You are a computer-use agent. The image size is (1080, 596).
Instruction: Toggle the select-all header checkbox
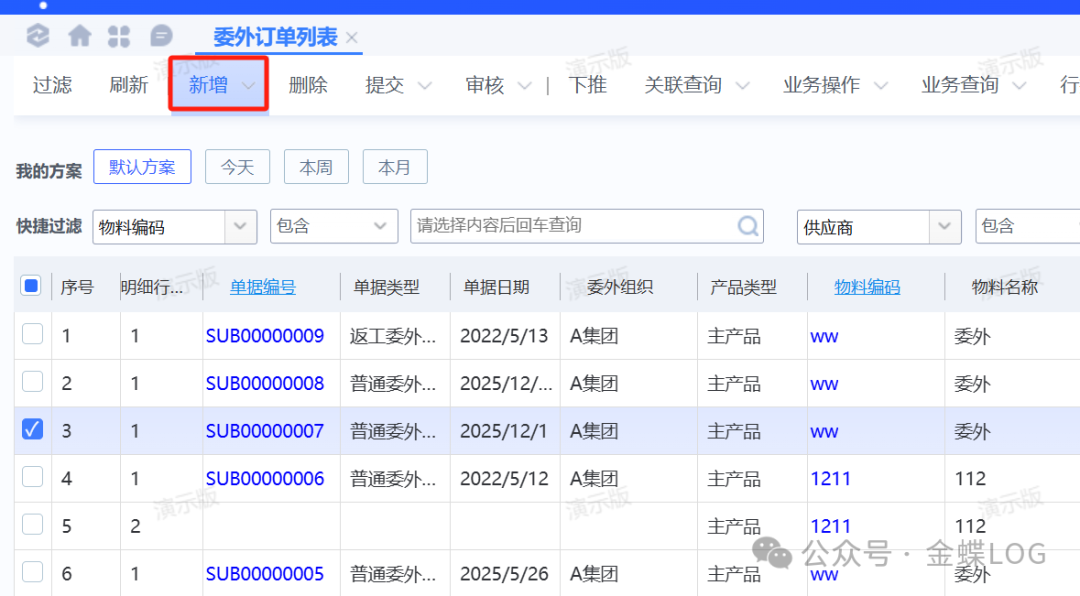point(31,286)
